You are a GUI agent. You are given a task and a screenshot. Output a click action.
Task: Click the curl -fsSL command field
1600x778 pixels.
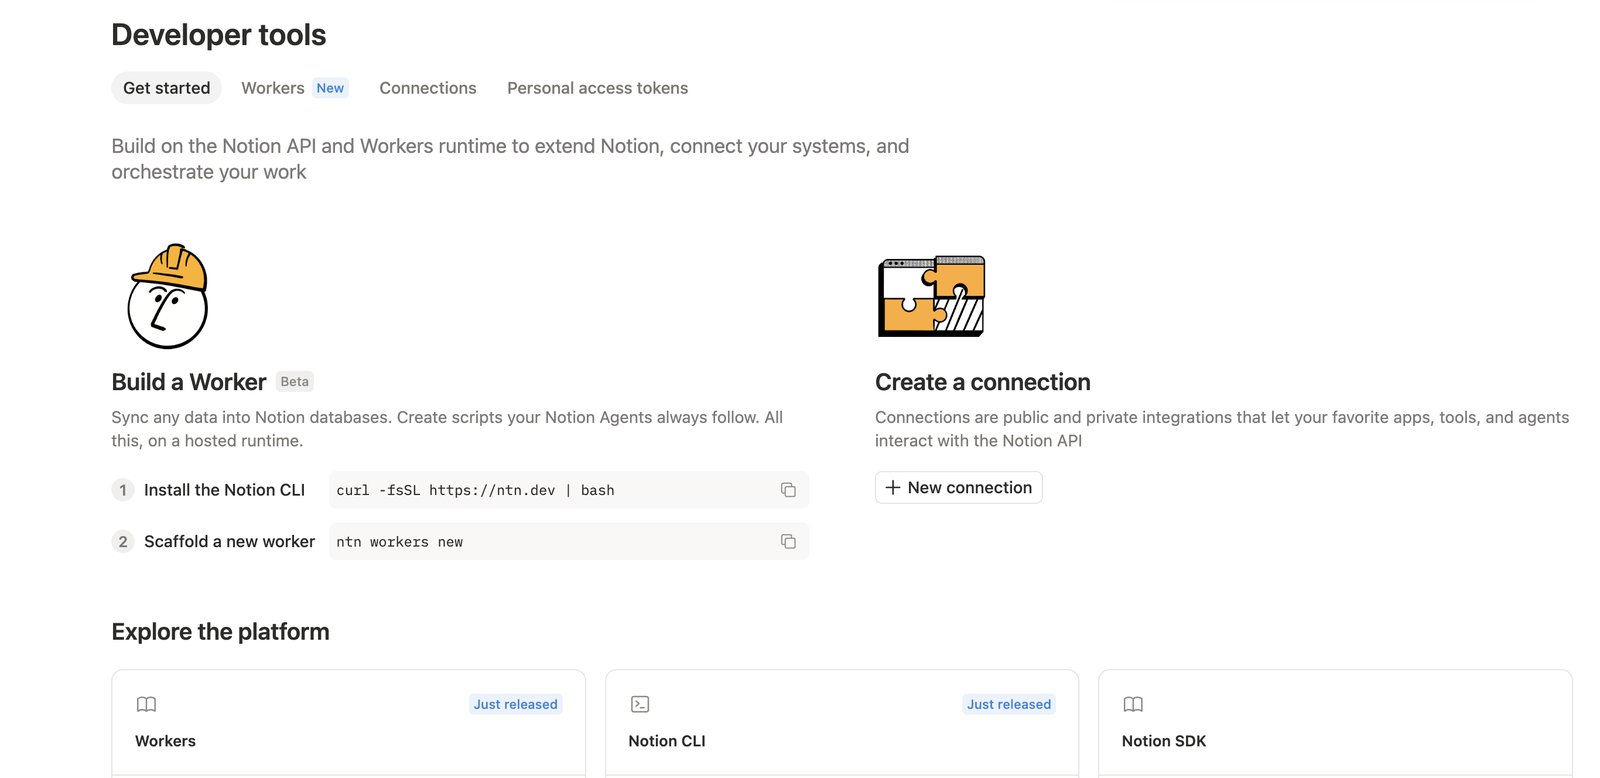click(x=569, y=490)
